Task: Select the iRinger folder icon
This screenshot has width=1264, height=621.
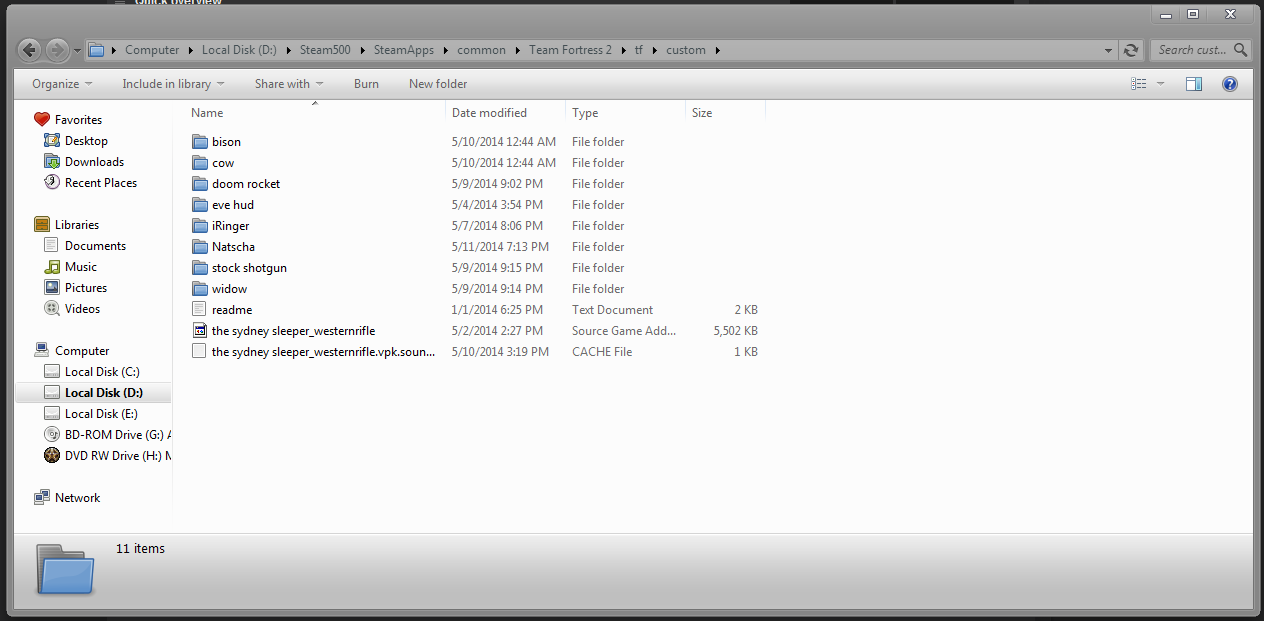Action: tap(199, 226)
